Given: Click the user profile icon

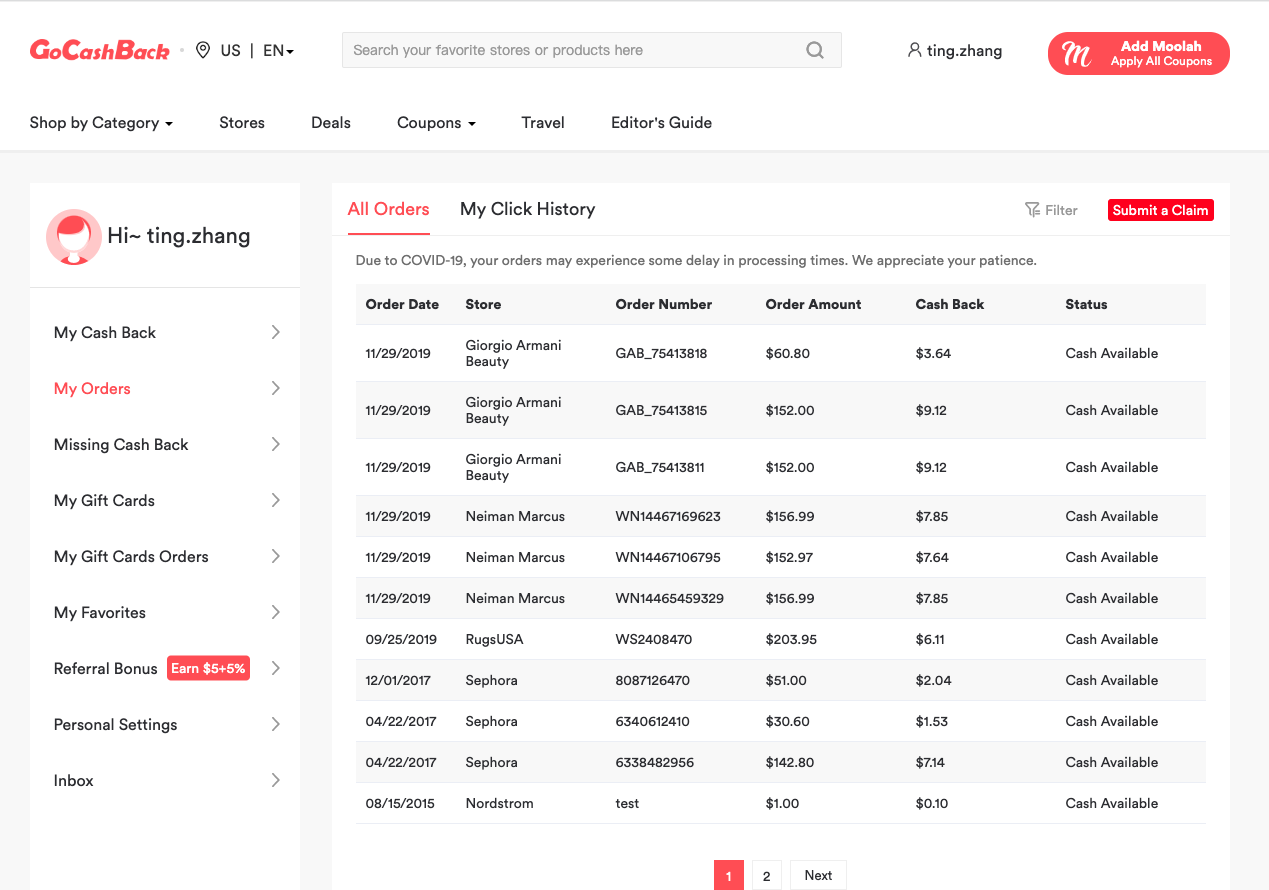Looking at the screenshot, I should (x=914, y=50).
